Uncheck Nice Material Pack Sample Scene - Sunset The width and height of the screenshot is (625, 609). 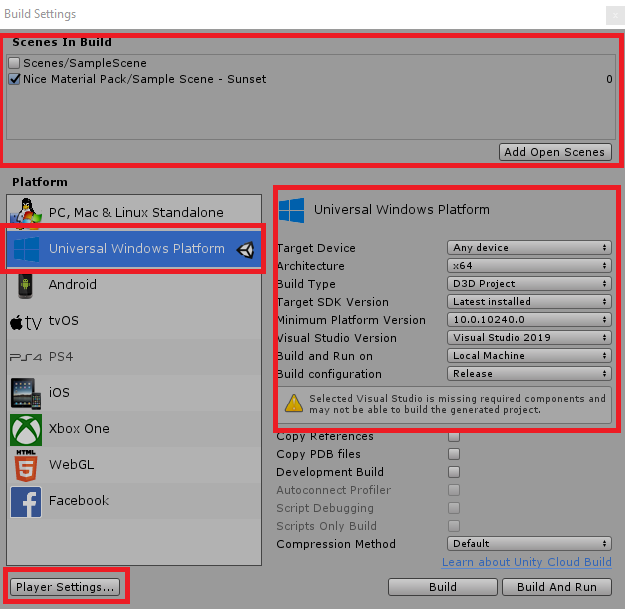14,79
